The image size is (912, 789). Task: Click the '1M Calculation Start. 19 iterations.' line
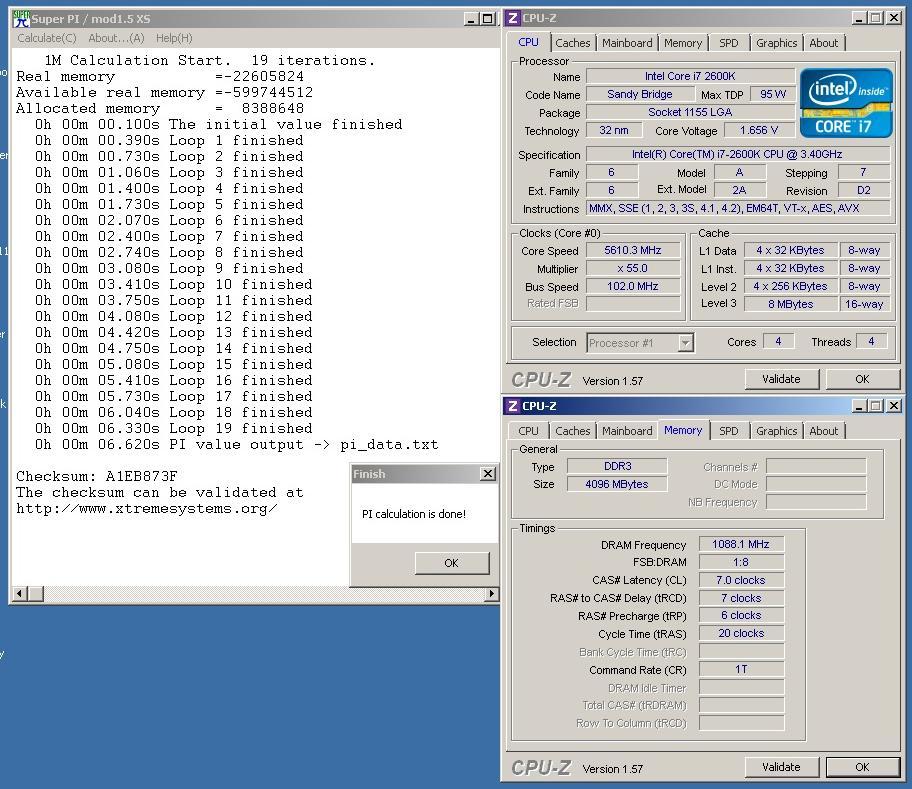[x=210, y=60]
